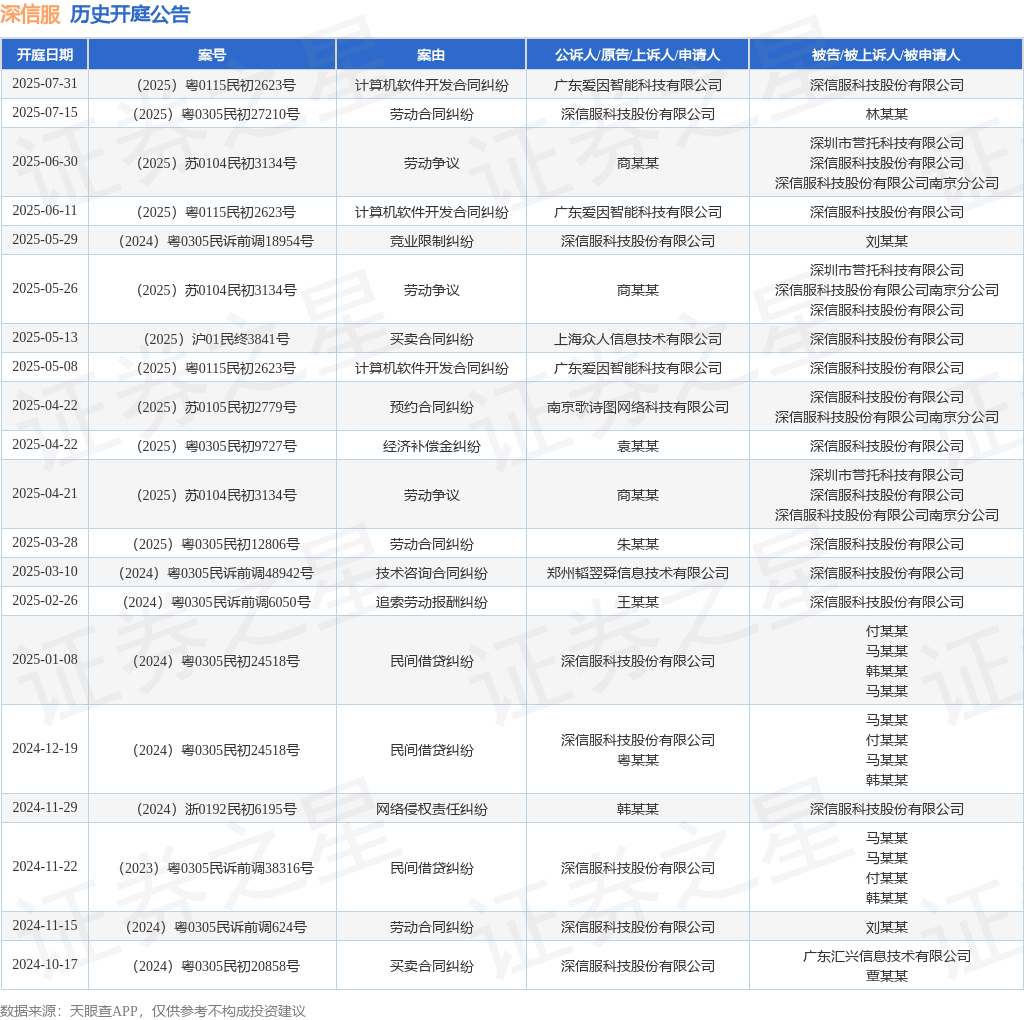Click date cell 2025-04-21
Viewport: 1024px width, 1020px height.
(x=44, y=494)
